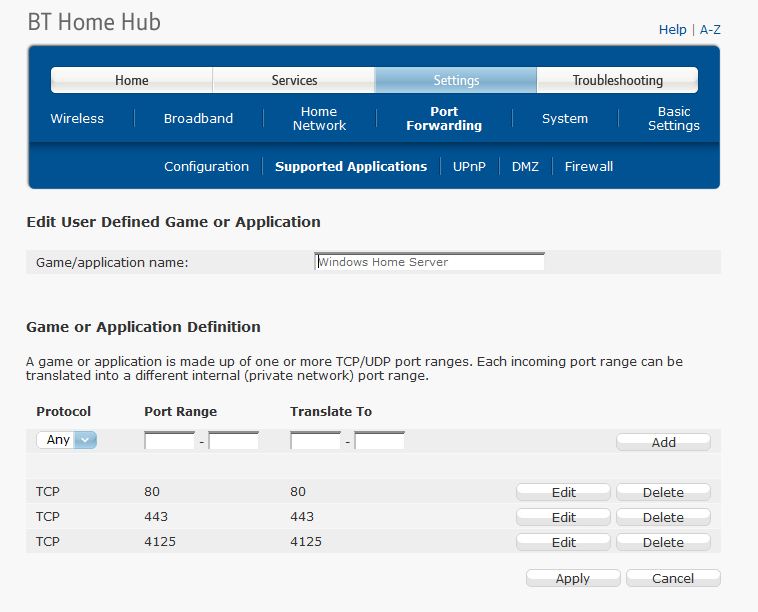
Task: Click the Game/application name label
Action: pos(112,262)
